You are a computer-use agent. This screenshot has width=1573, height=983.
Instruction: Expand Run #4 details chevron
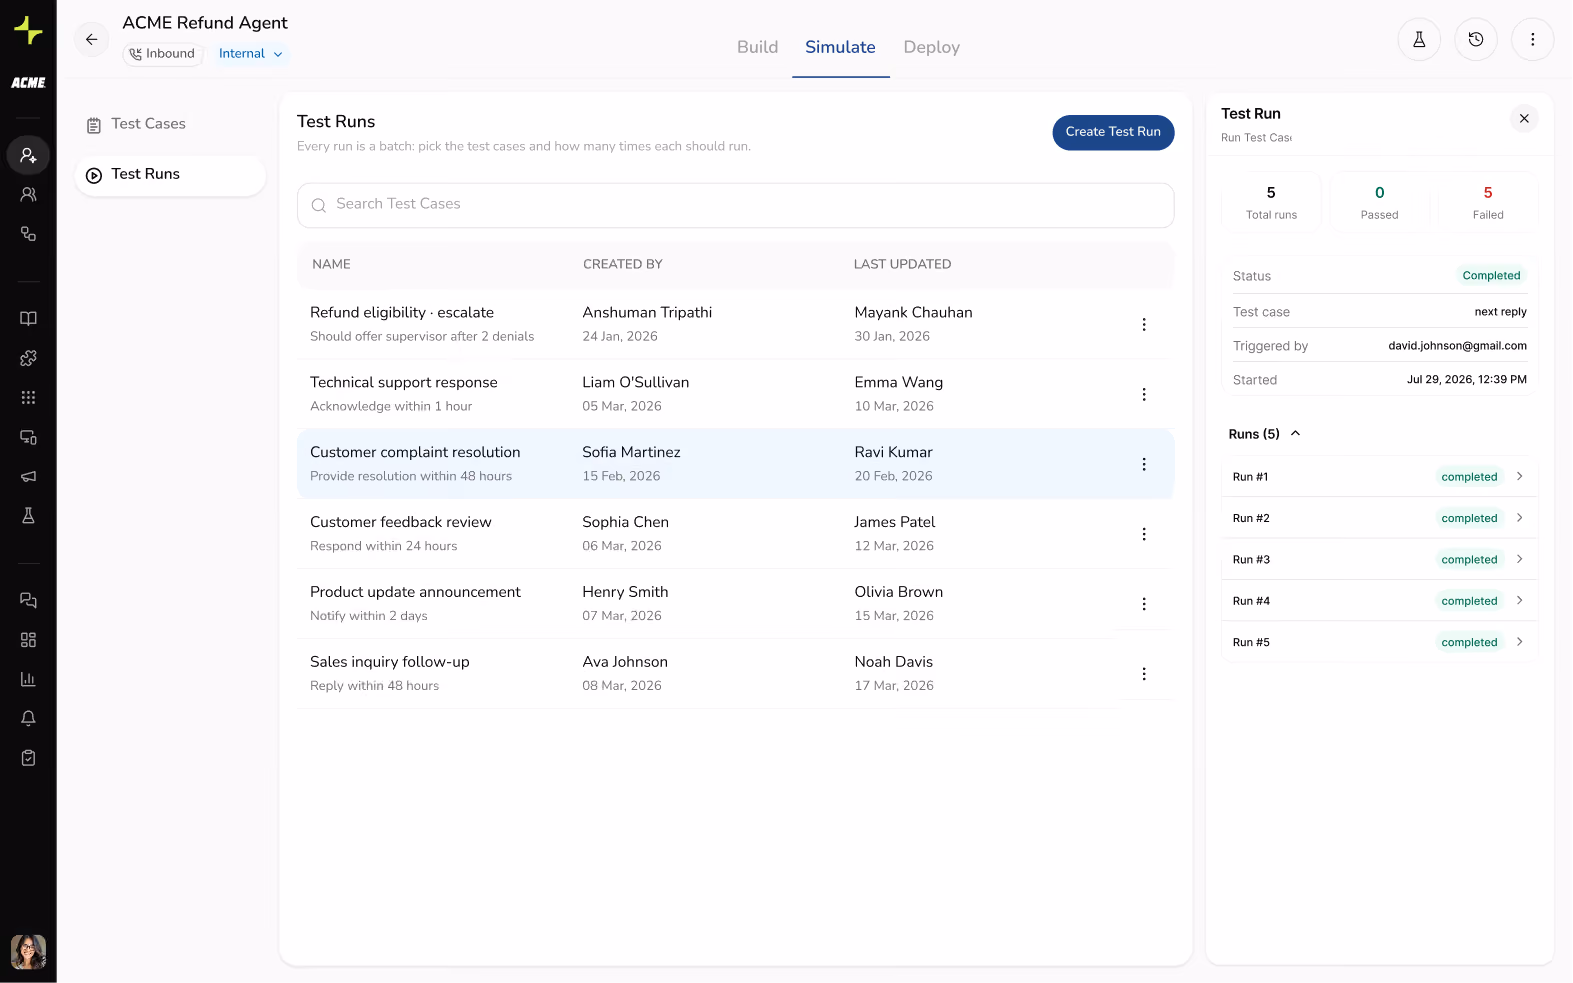pyautogui.click(x=1519, y=600)
